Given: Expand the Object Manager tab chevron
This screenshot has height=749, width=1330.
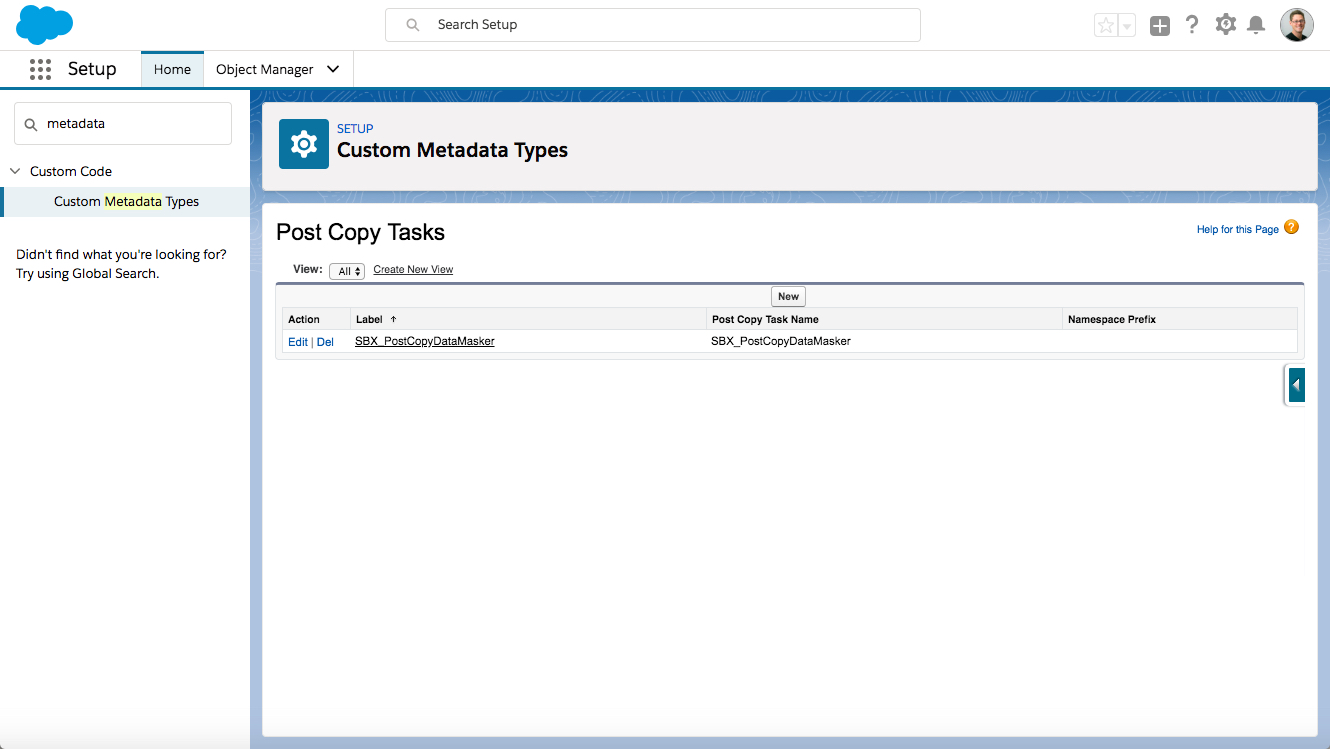Looking at the screenshot, I should click(333, 69).
